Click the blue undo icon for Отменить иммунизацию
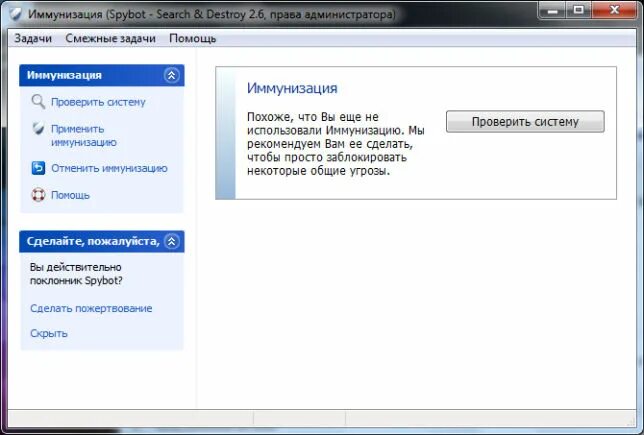Screen dimensions: 644x435 tap(38, 168)
